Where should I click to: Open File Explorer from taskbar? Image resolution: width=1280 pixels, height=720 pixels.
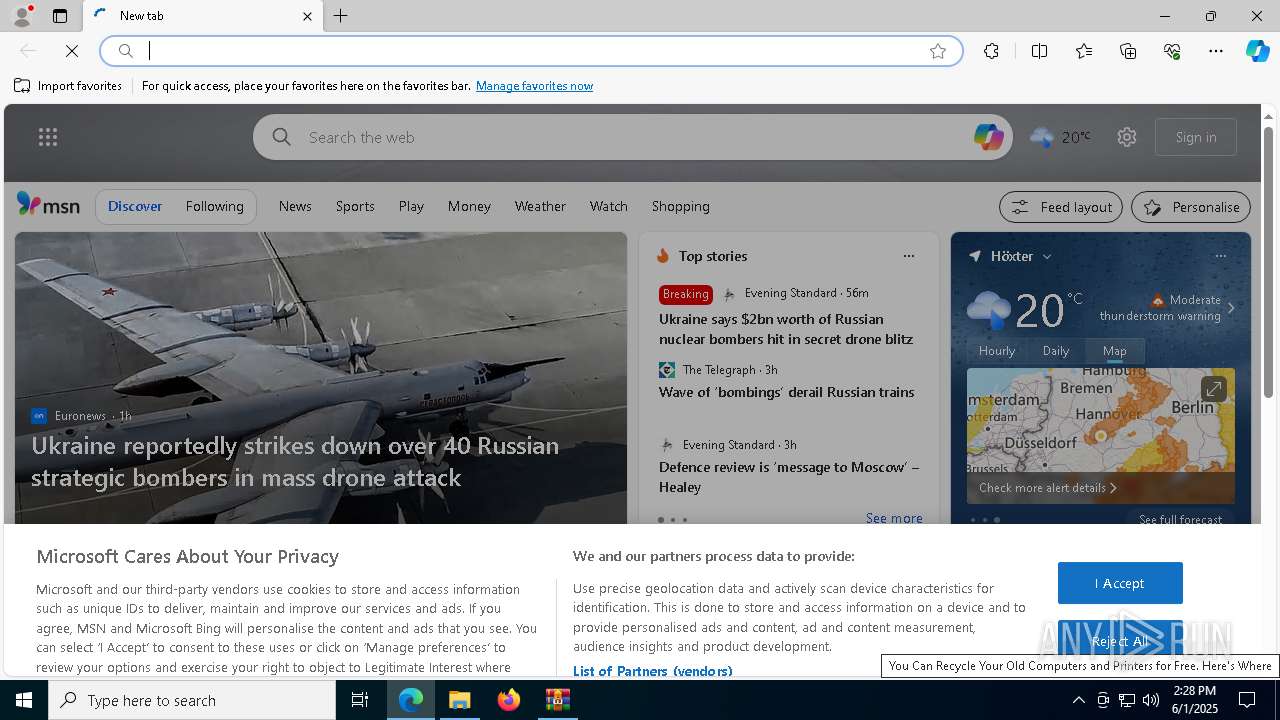460,700
